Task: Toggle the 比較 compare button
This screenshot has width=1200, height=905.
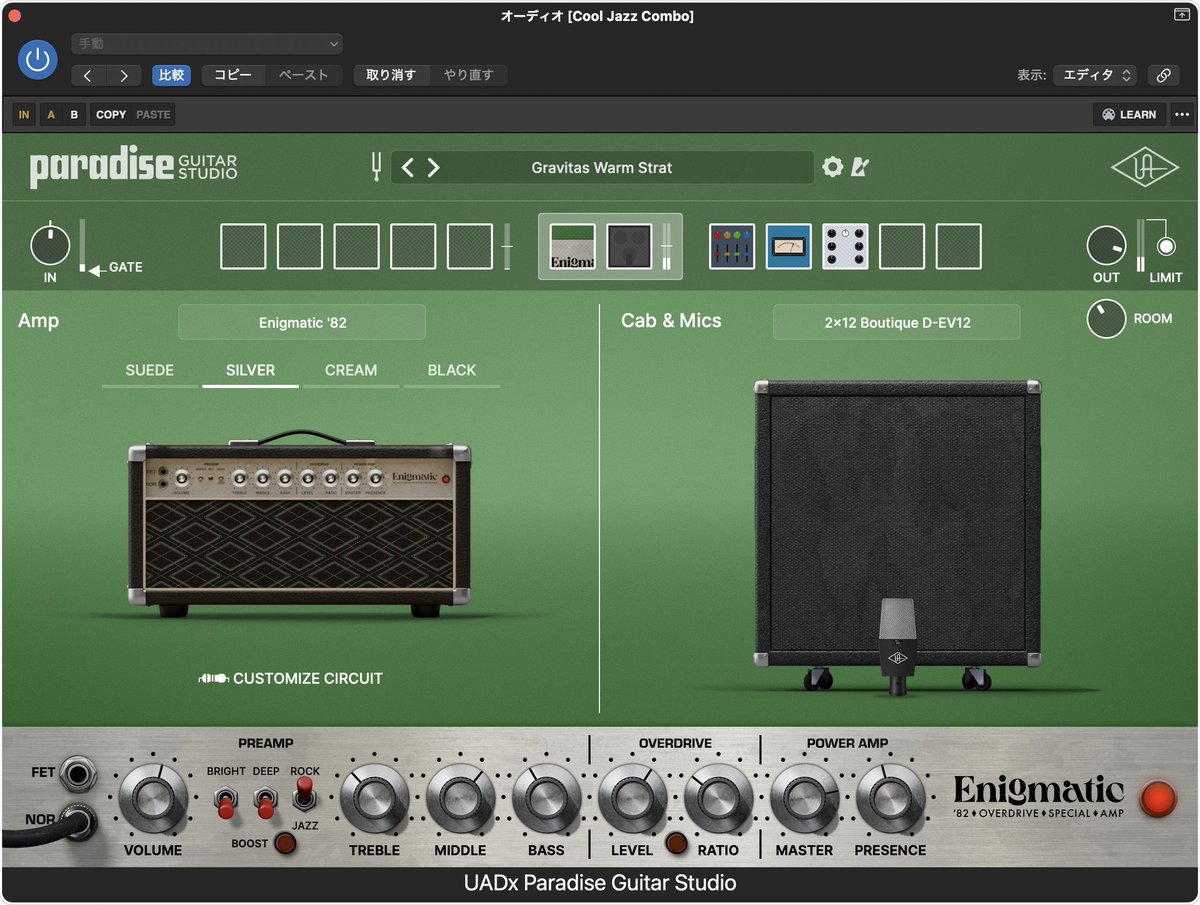Action: point(171,75)
